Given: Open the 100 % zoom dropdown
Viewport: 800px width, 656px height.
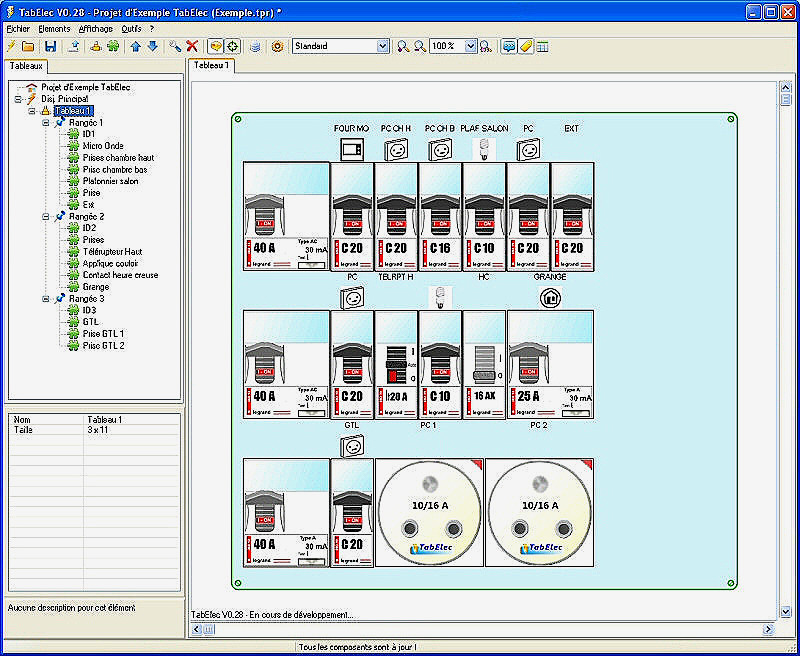Looking at the screenshot, I should pos(471,46).
